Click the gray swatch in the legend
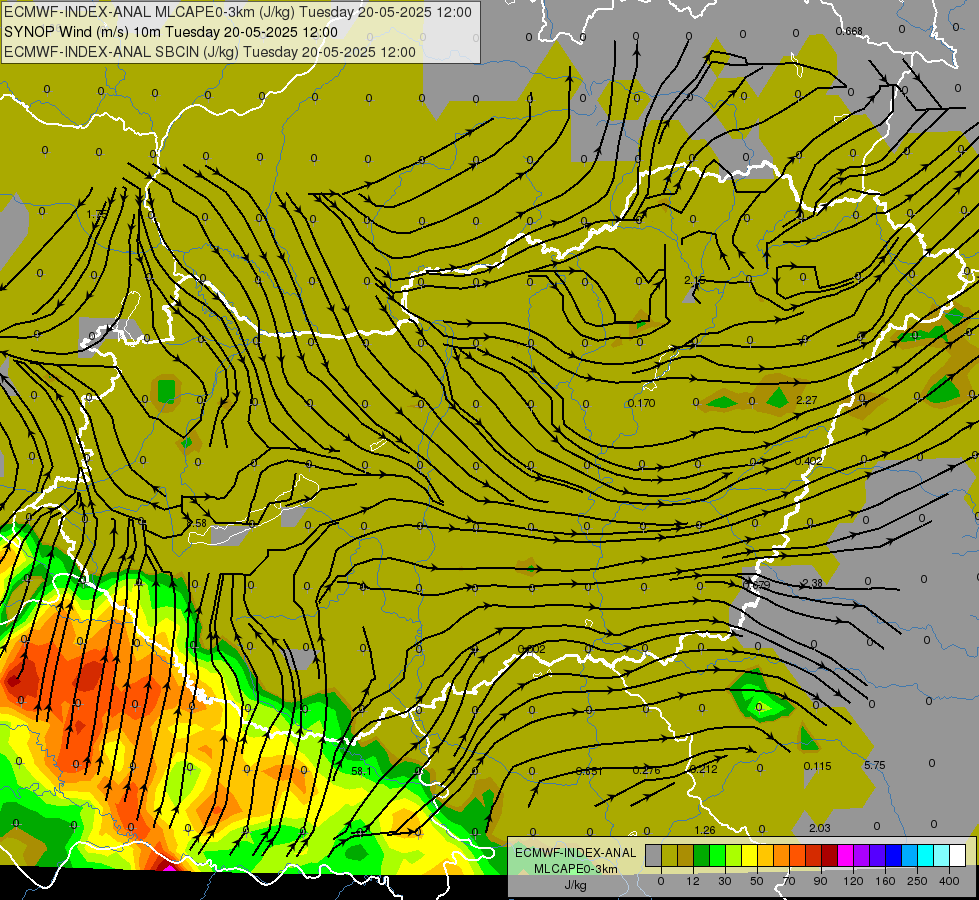Viewport: 979px width, 900px height. coord(654,855)
